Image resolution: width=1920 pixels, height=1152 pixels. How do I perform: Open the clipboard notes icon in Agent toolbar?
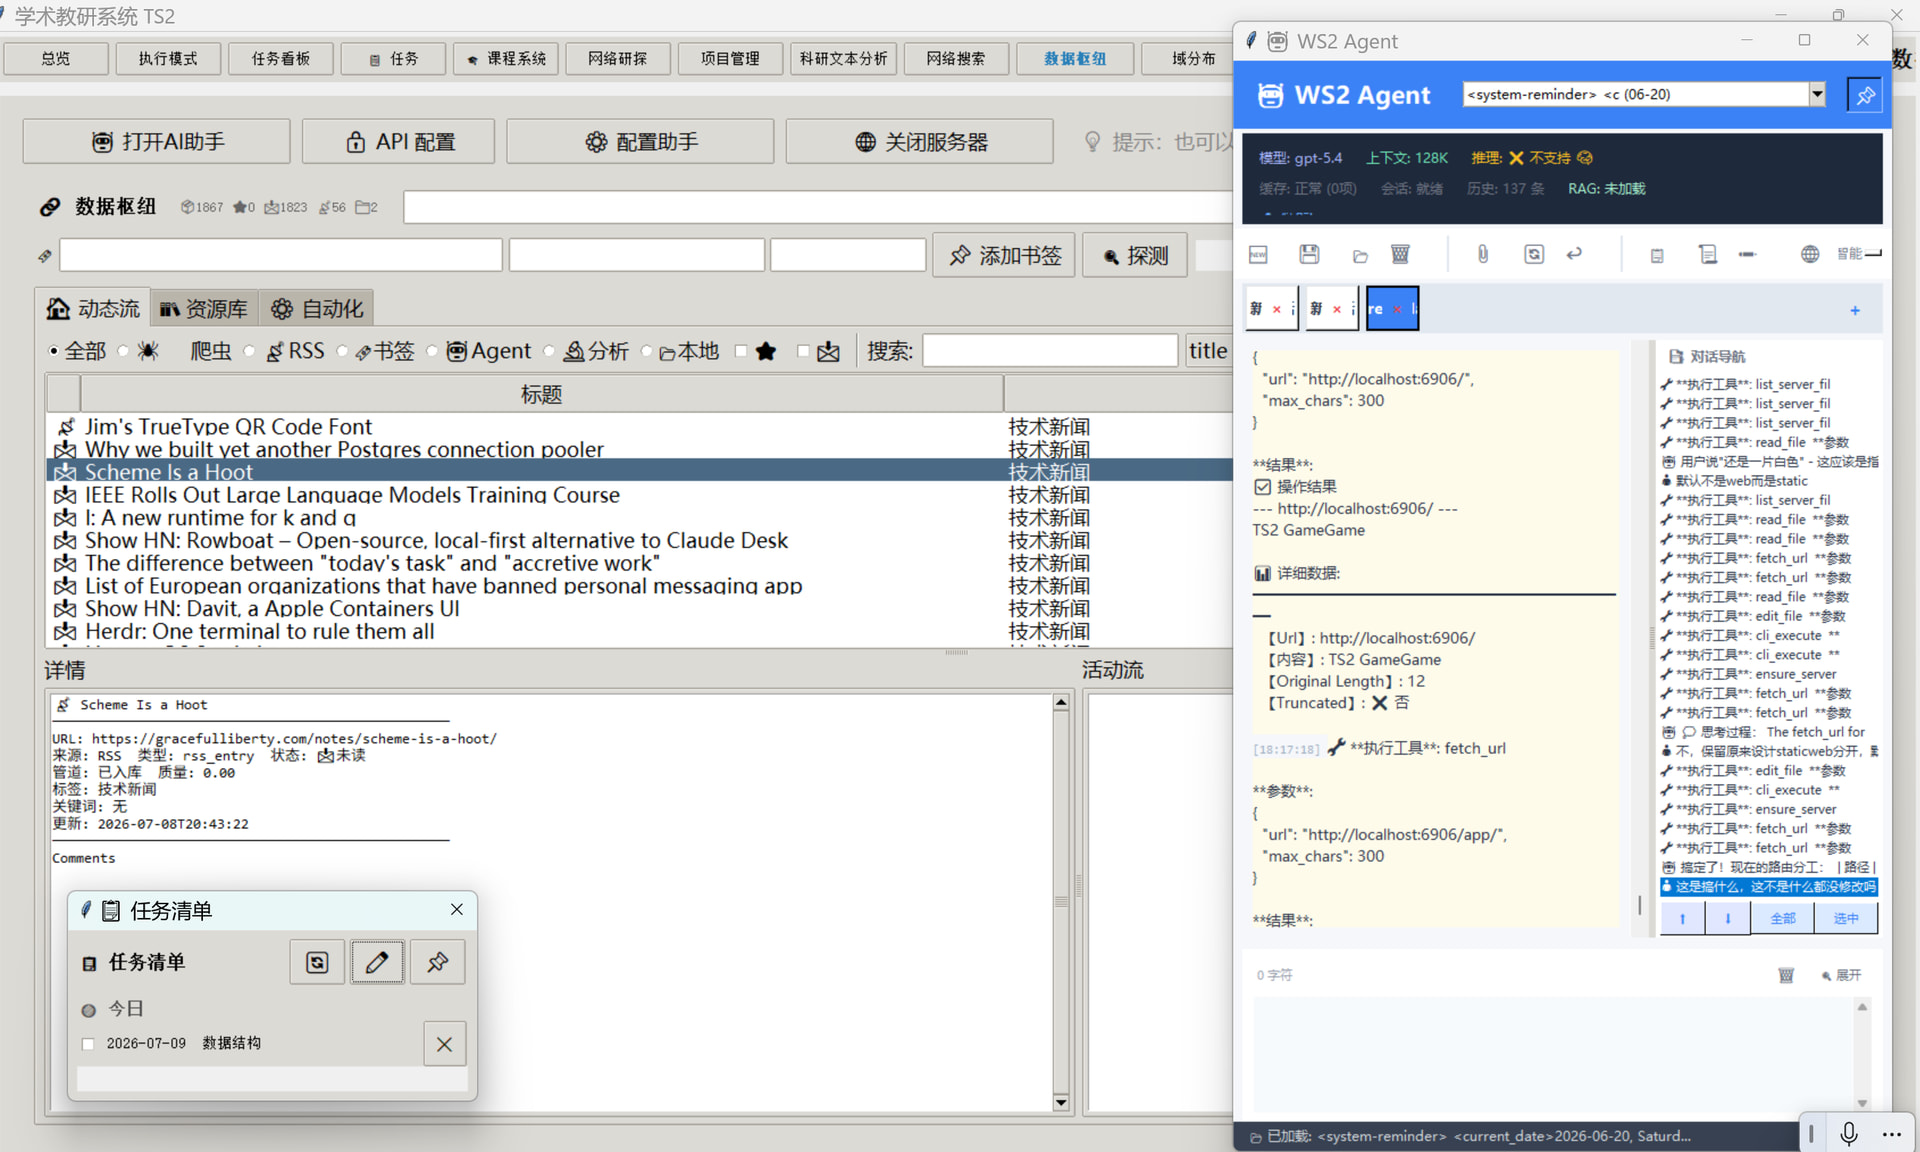(1657, 256)
